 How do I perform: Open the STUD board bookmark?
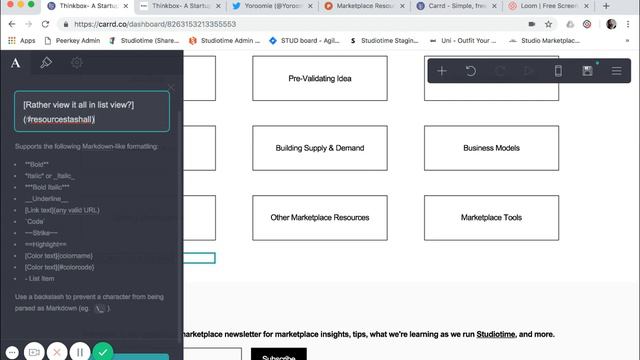(x=304, y=40)
